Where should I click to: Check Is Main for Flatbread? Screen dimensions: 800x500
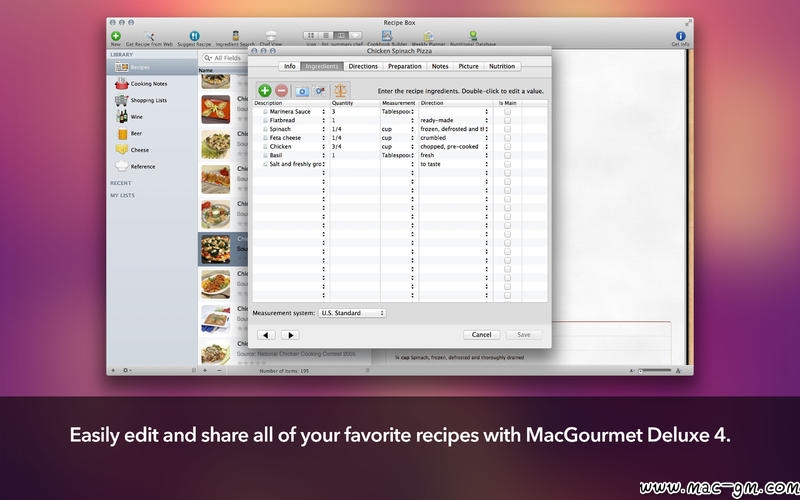coord(507,120)
